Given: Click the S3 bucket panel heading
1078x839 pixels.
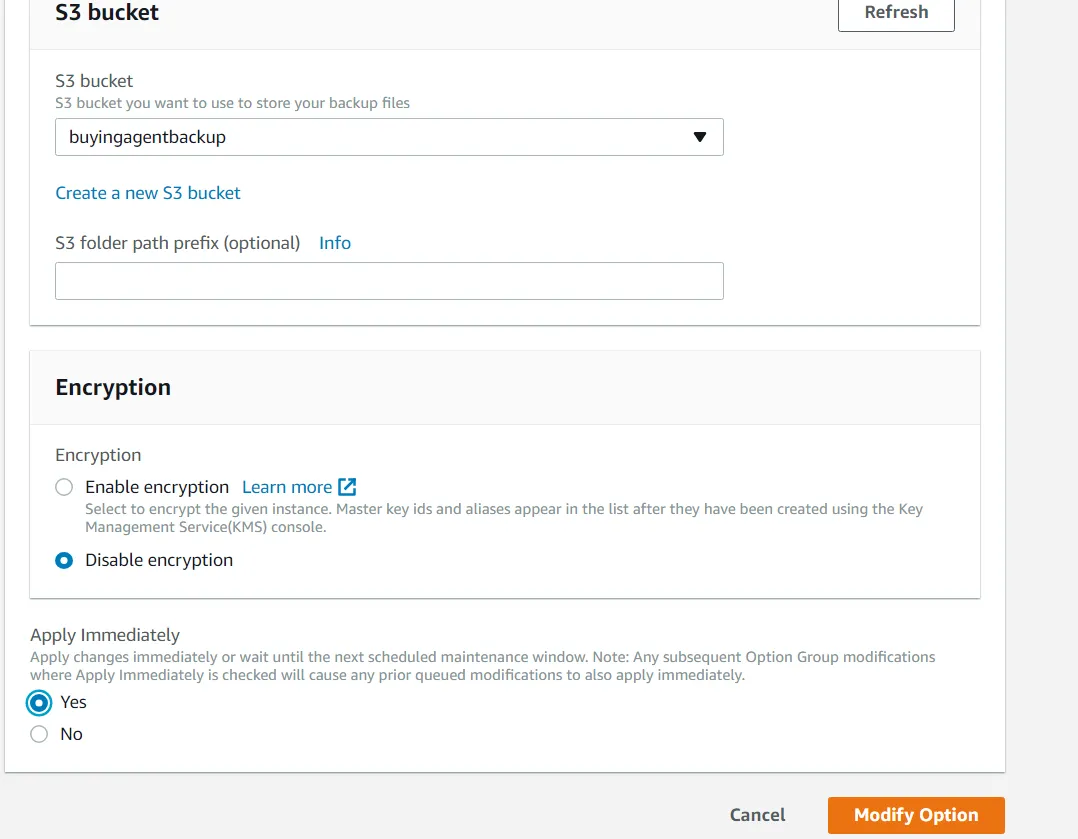Looking at the screenshot, I should [x=107, y=13].
